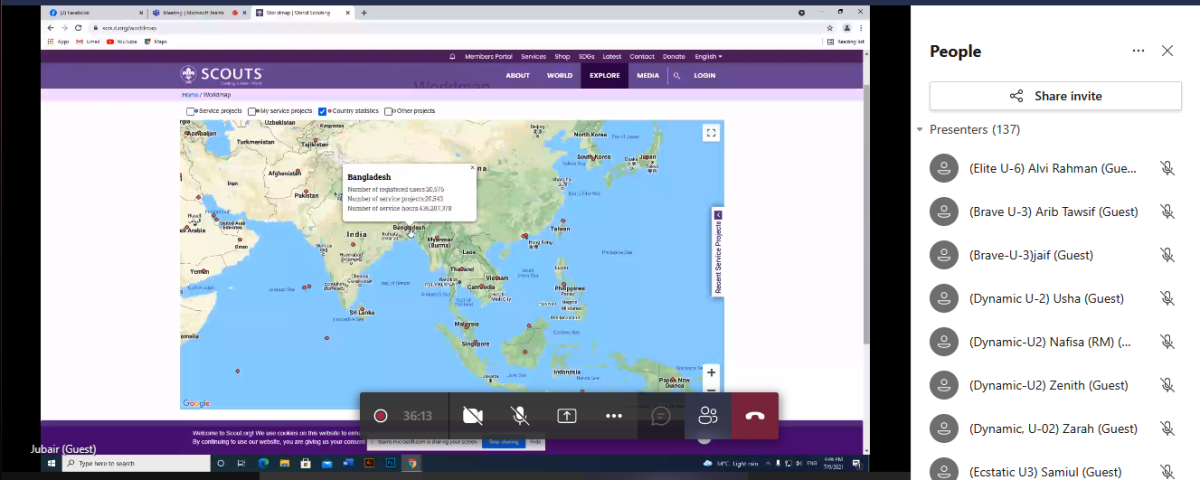This screenshot has height=480, width=1200.
Task: Open the share content tray
Action: coord(567,416)
